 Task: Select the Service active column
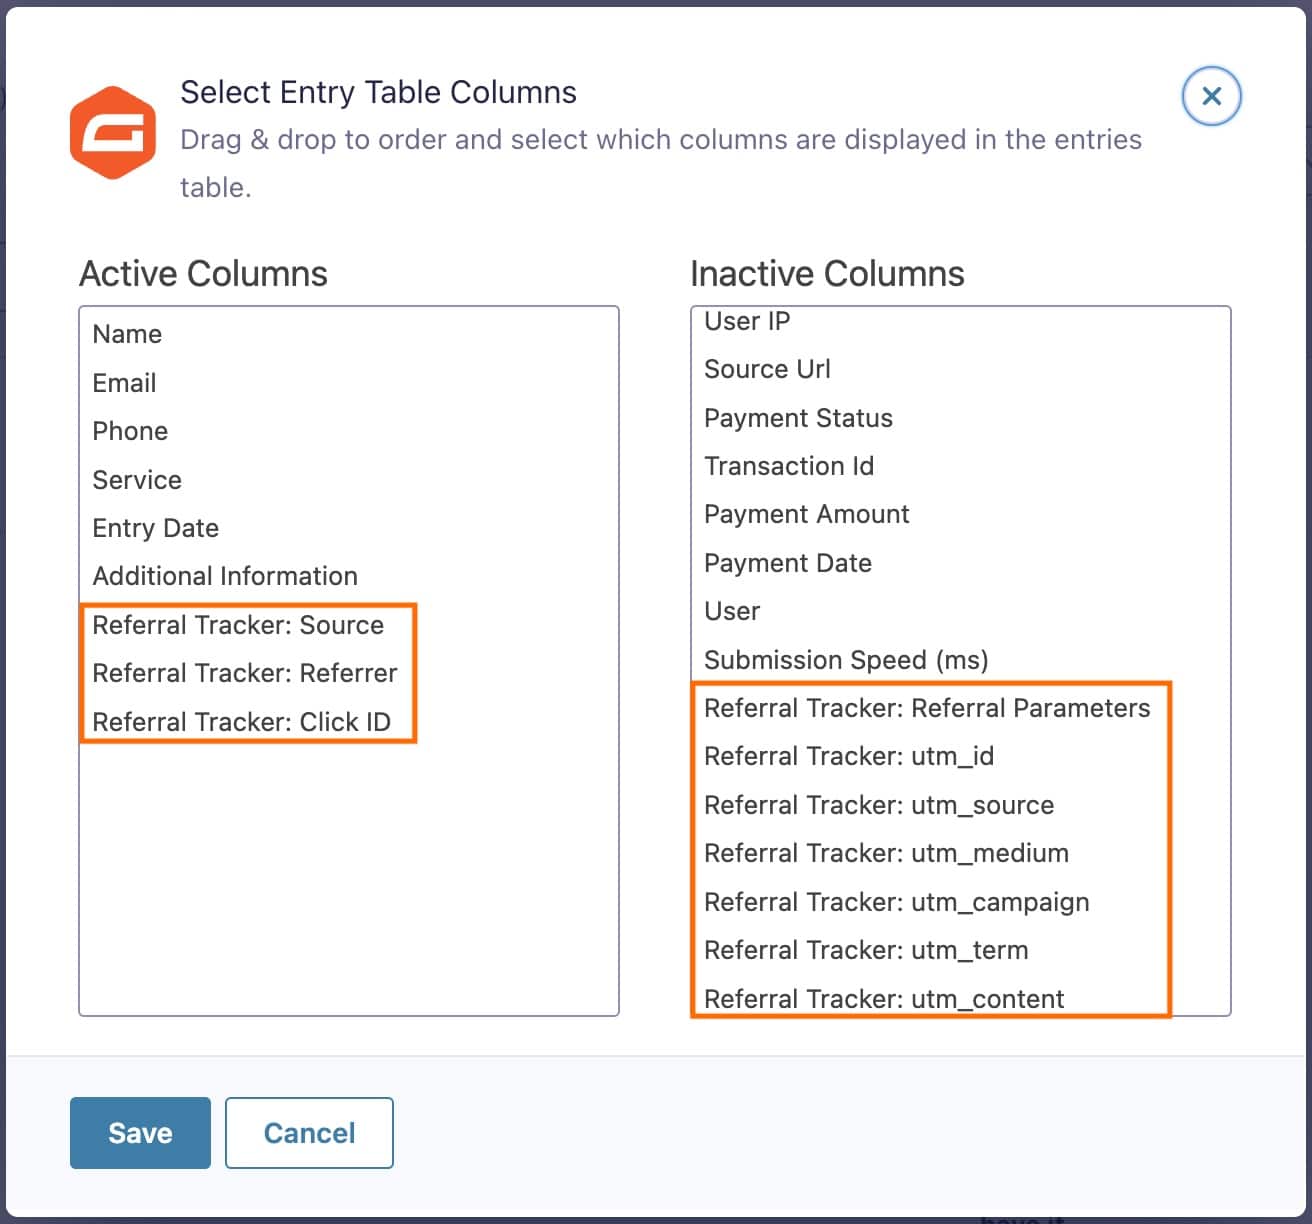[x=137, y=479]
